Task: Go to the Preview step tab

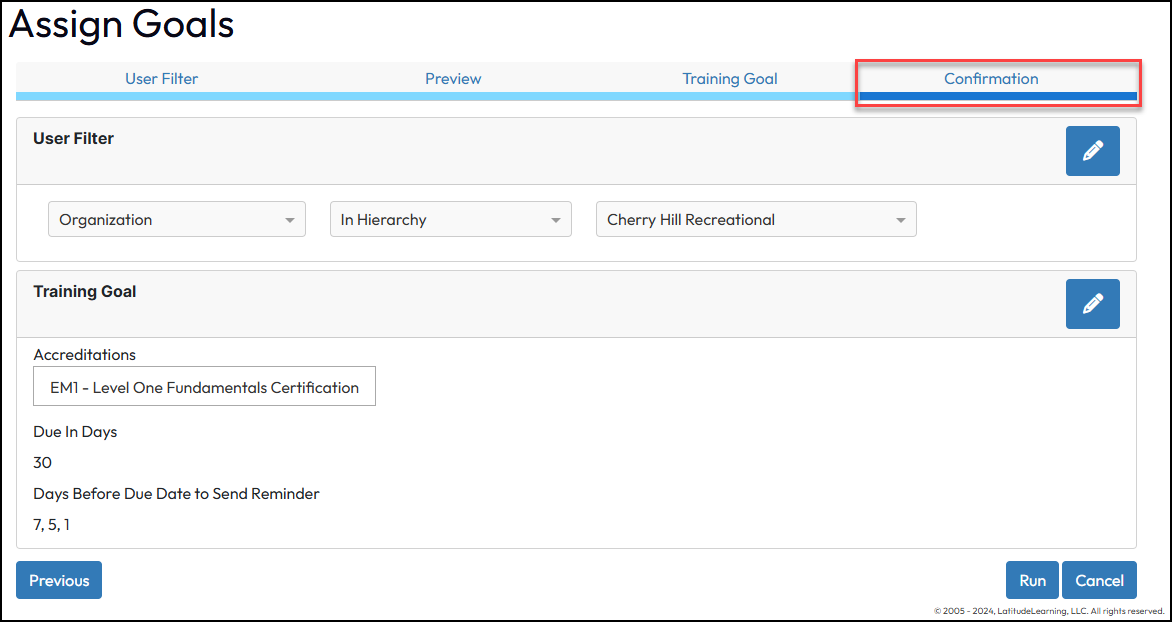Action: [x=453, y=79]
